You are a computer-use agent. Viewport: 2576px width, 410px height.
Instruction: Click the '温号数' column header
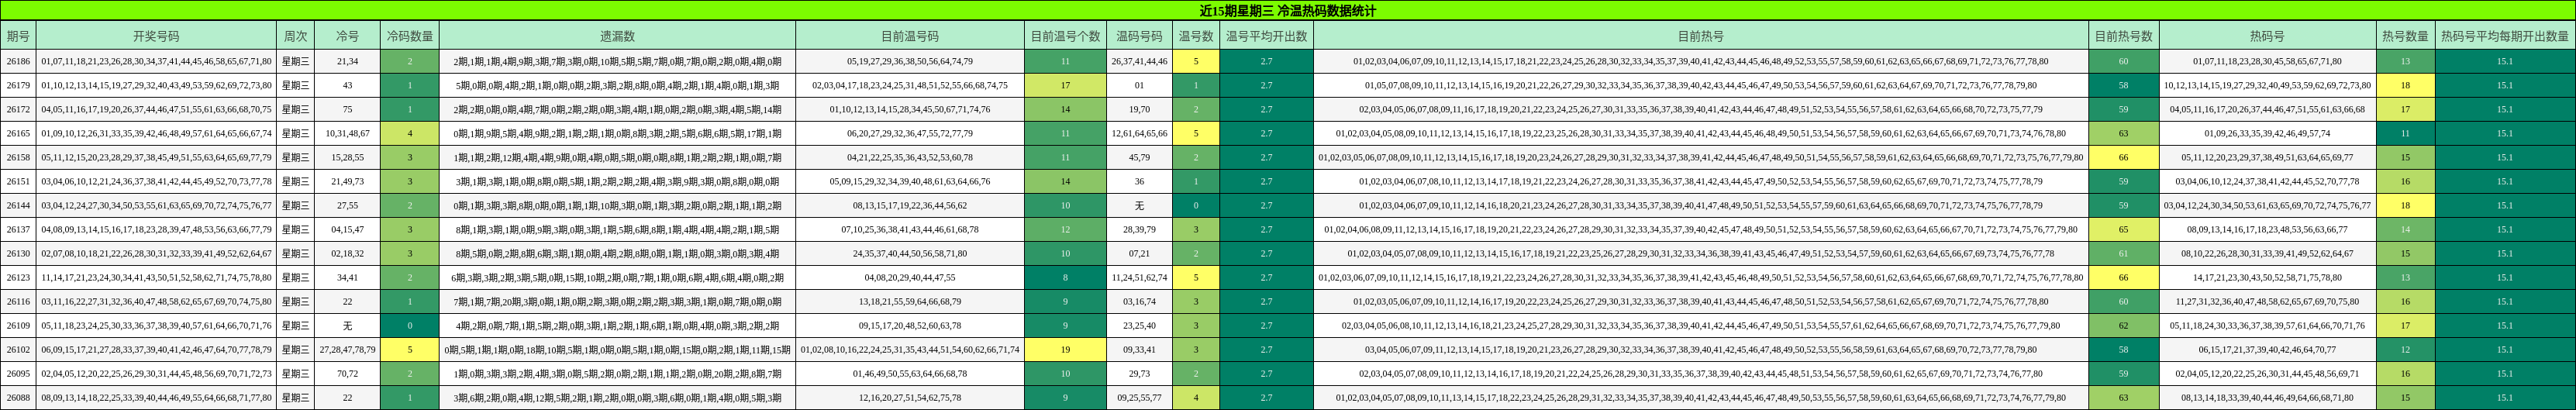pos(1196,36)
